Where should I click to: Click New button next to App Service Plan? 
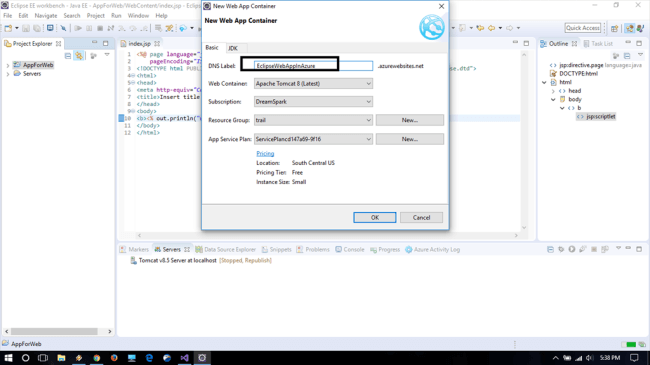coord(410,139)
